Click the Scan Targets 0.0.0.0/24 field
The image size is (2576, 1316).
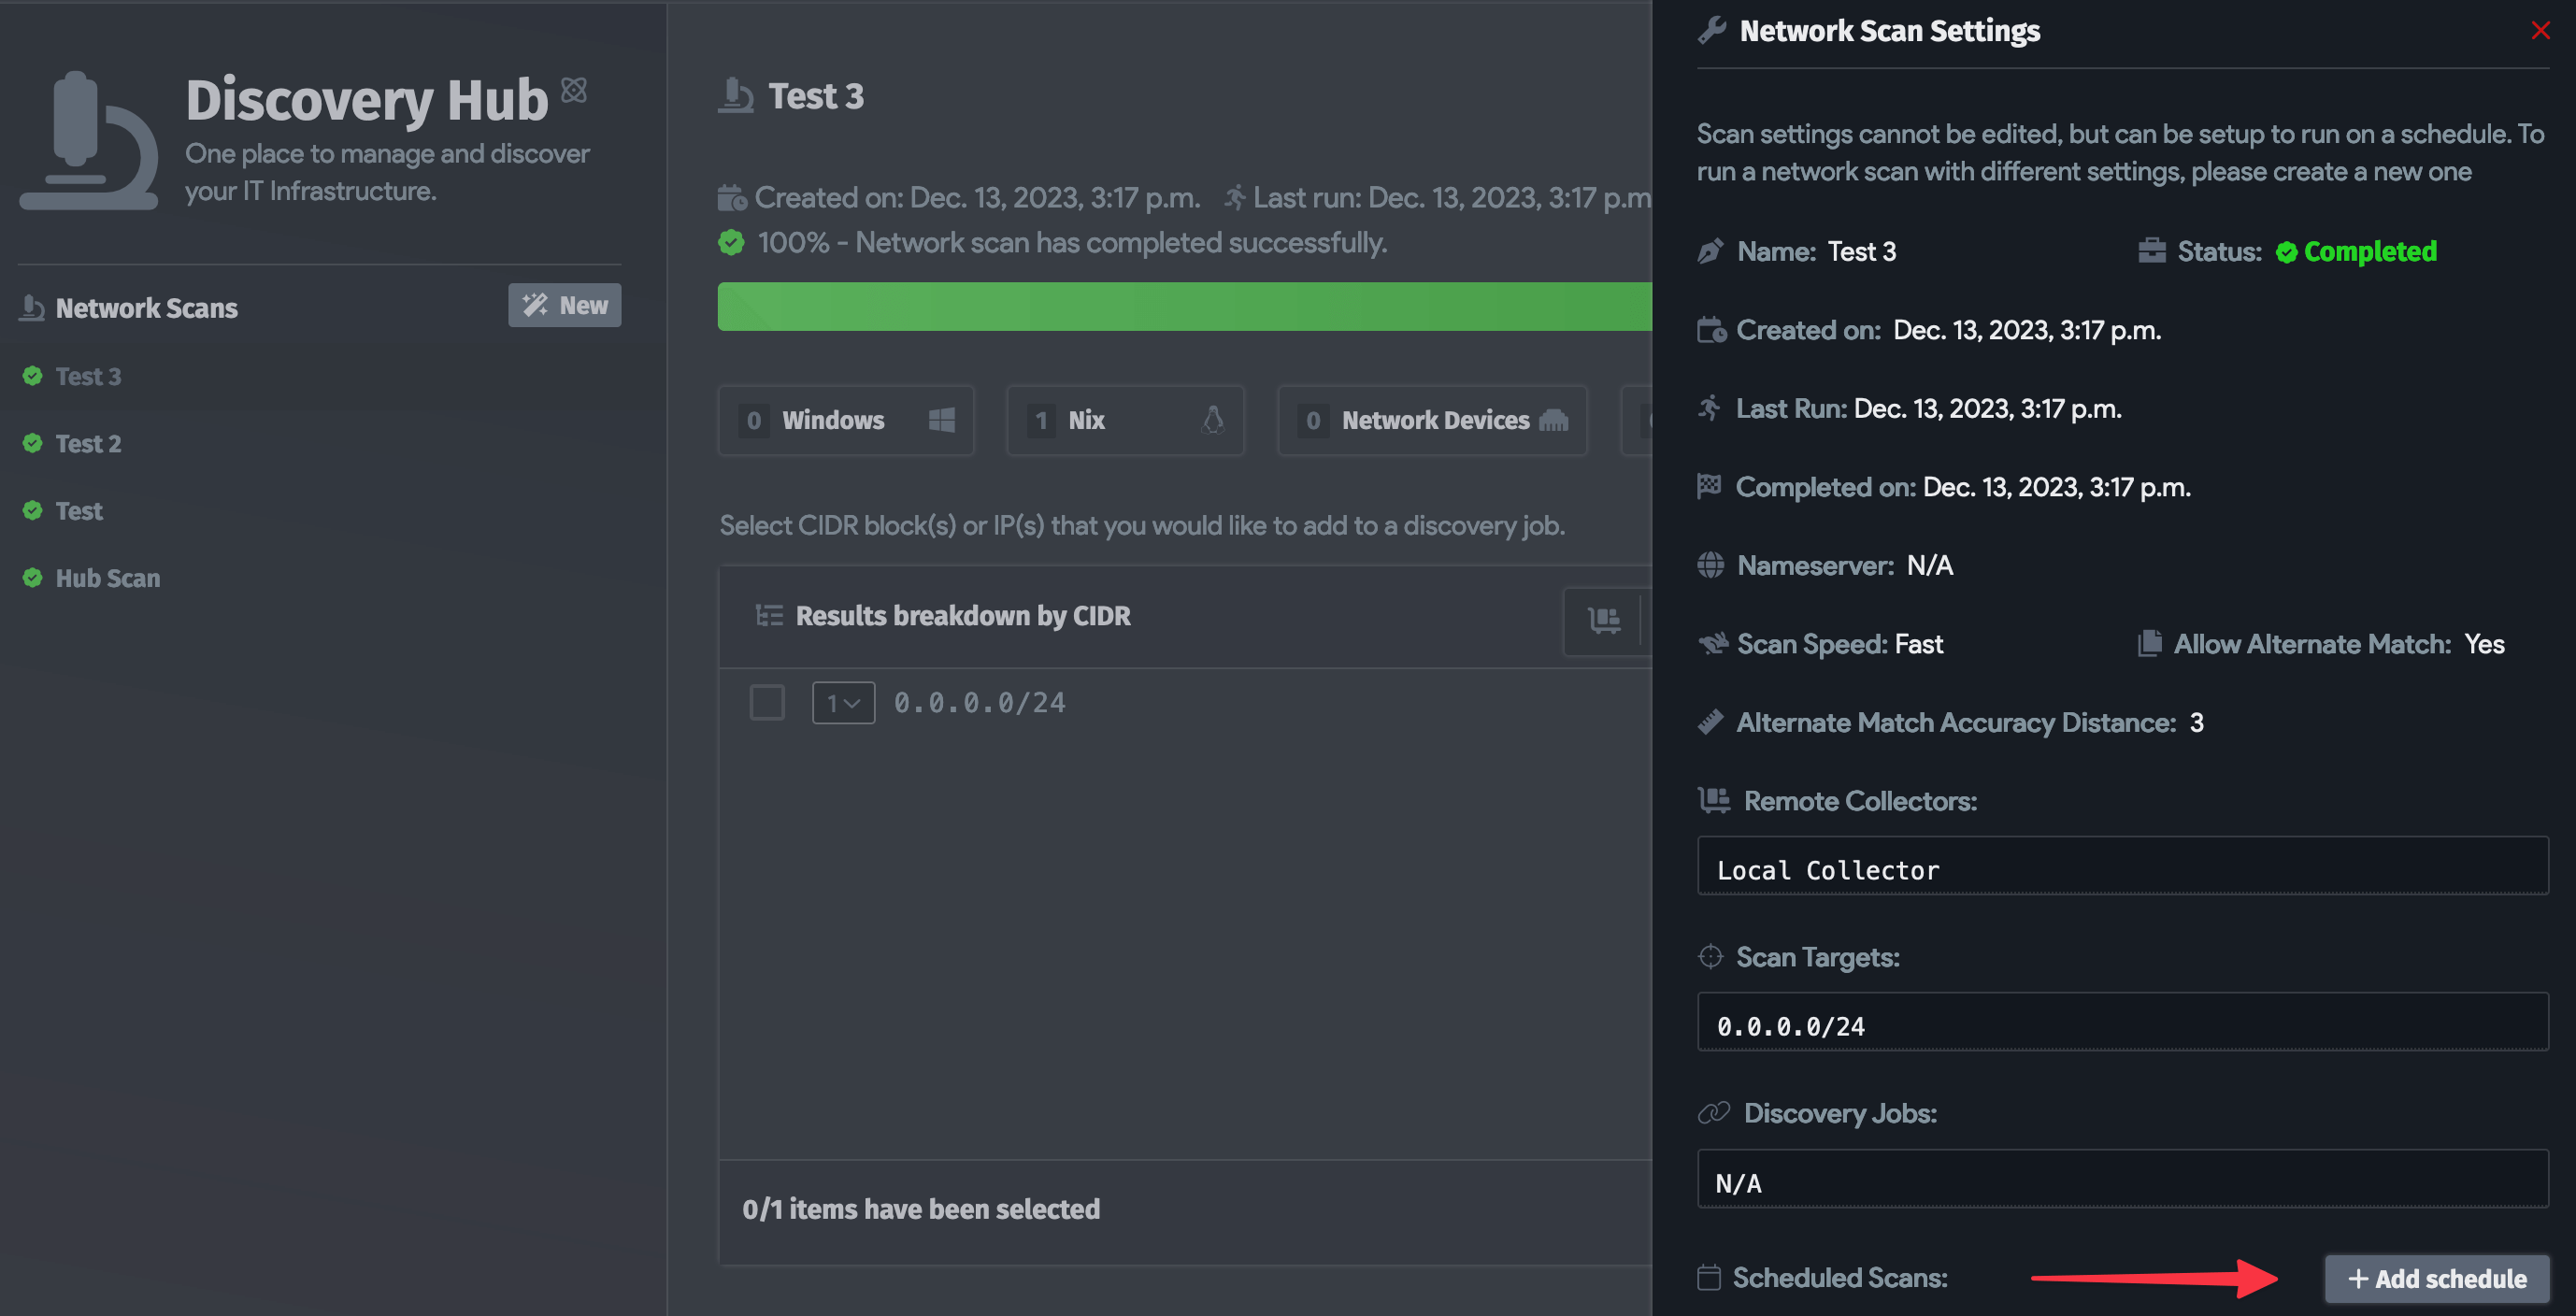(2122, 1022)
